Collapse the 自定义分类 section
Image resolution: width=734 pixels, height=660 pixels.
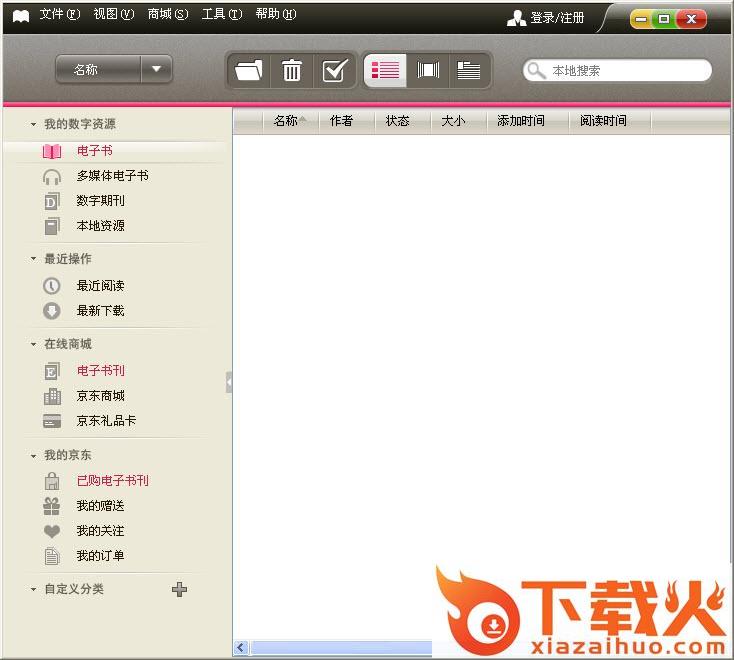point(33,589)
